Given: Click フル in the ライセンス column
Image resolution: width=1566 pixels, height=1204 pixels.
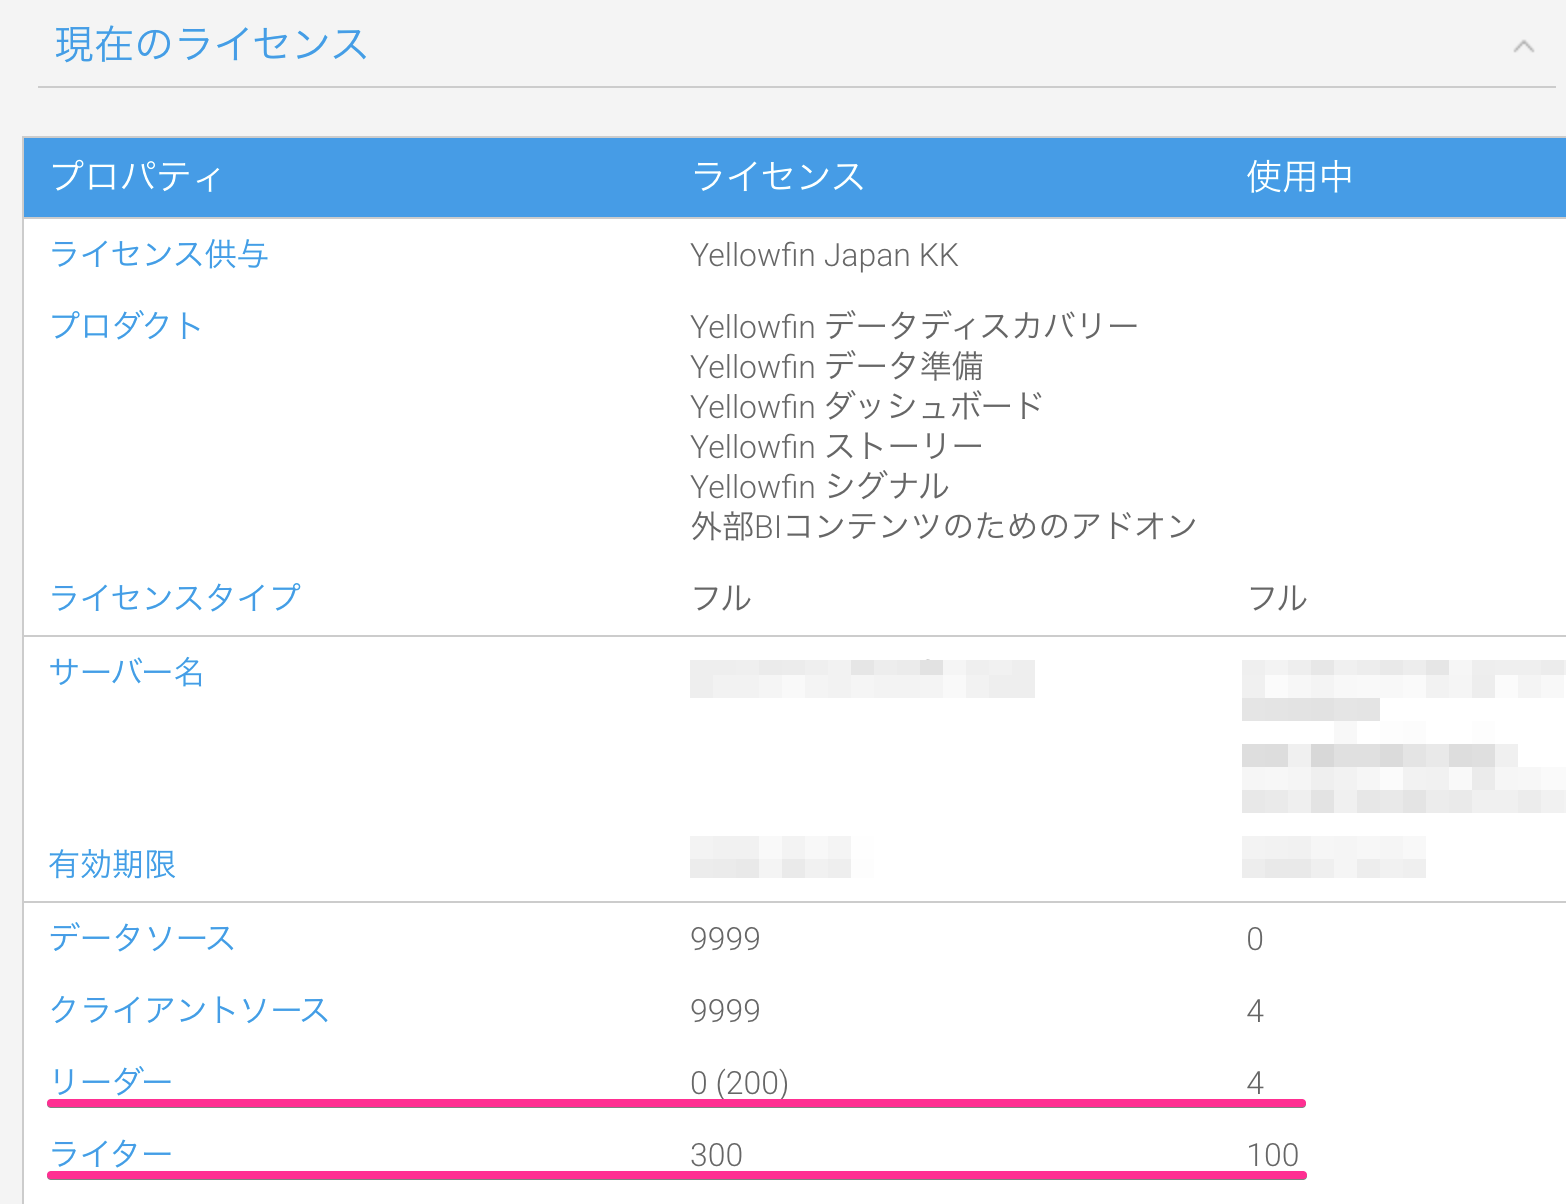Looking at the screenshot, I should 721,598.
